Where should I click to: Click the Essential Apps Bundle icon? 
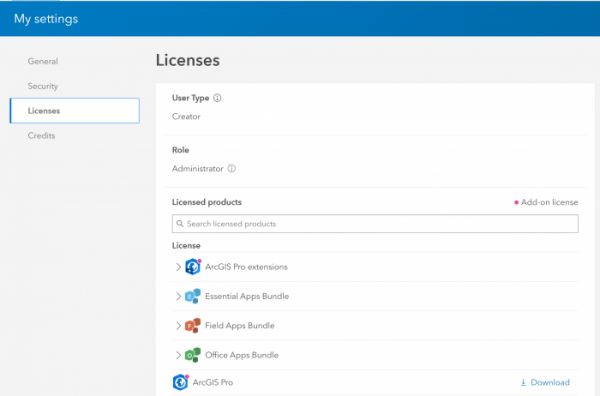(x=193, y=296)
